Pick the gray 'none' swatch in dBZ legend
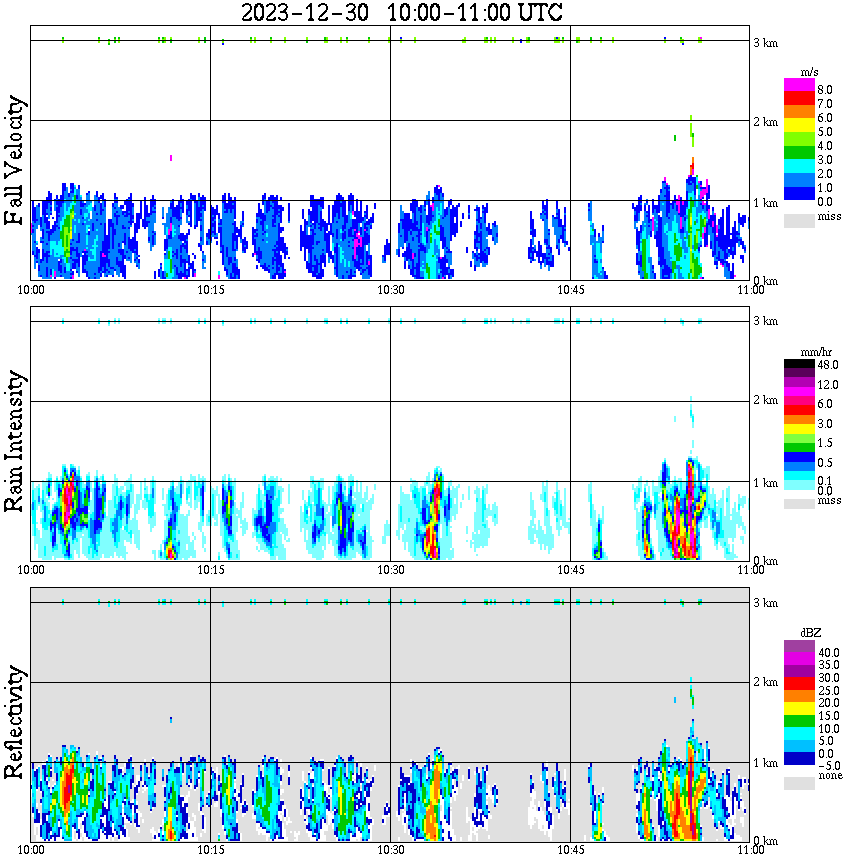Screen dimensions: 850x868 pos(799,783)
